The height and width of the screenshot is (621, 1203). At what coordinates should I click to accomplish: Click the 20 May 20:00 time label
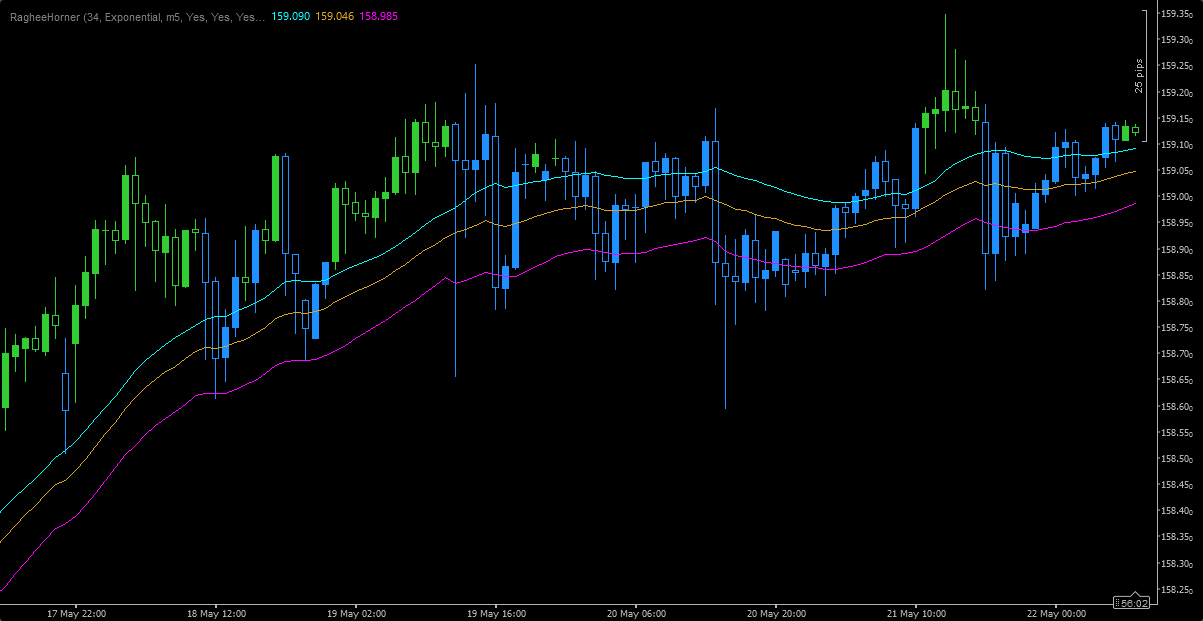[778, 613]
